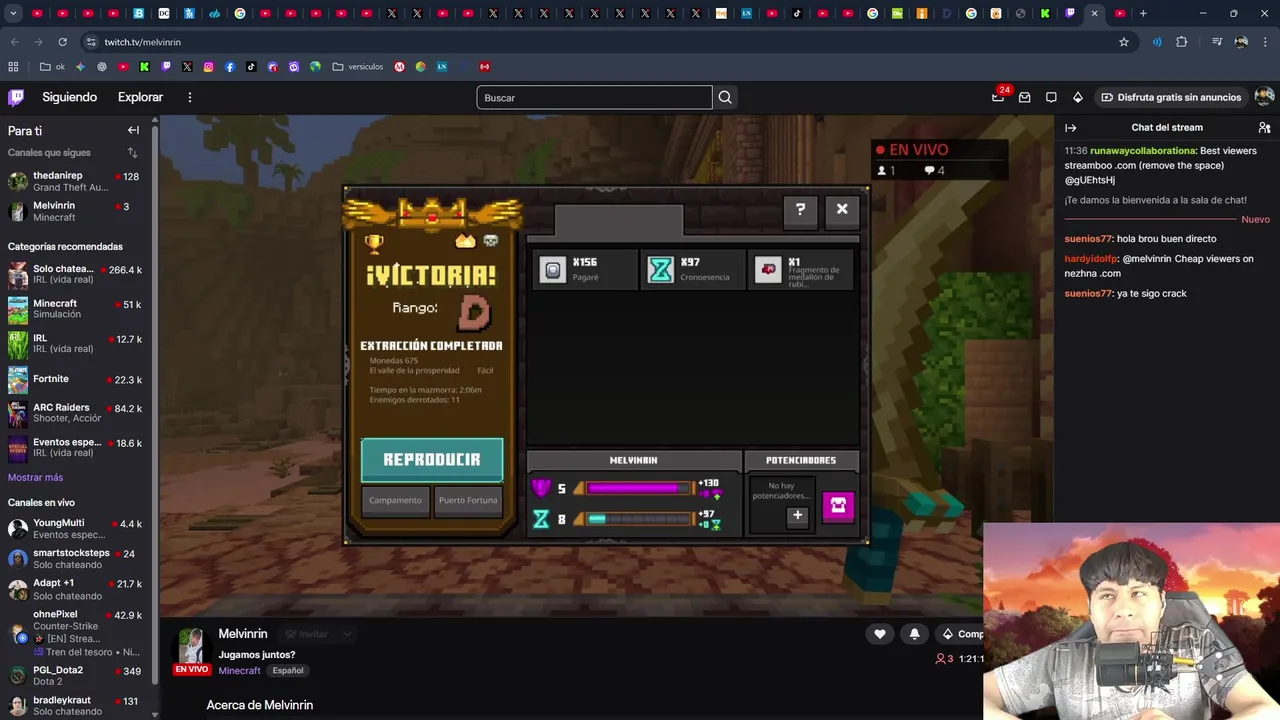Screen dimensions: 1280x720
Task: Open Chrome extensions puzzle icon
Action: pos(1182,42)
